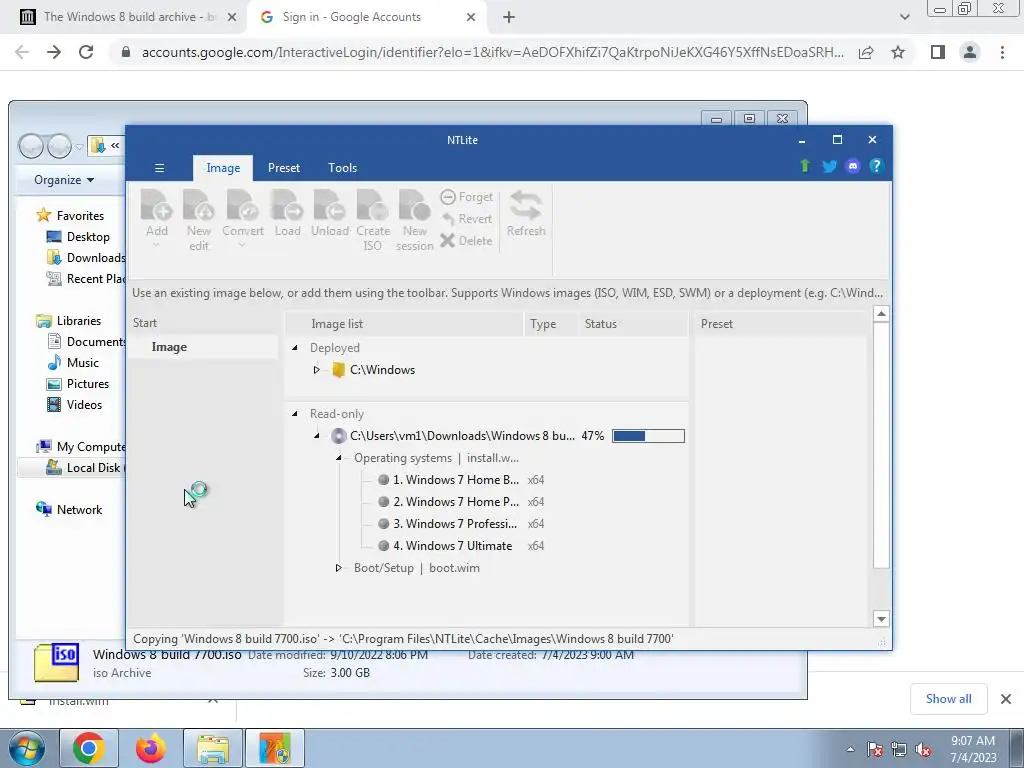Open Downloads in Explorer sidebar
Viewport: 1024px width, 768px height.
[86, 257]
